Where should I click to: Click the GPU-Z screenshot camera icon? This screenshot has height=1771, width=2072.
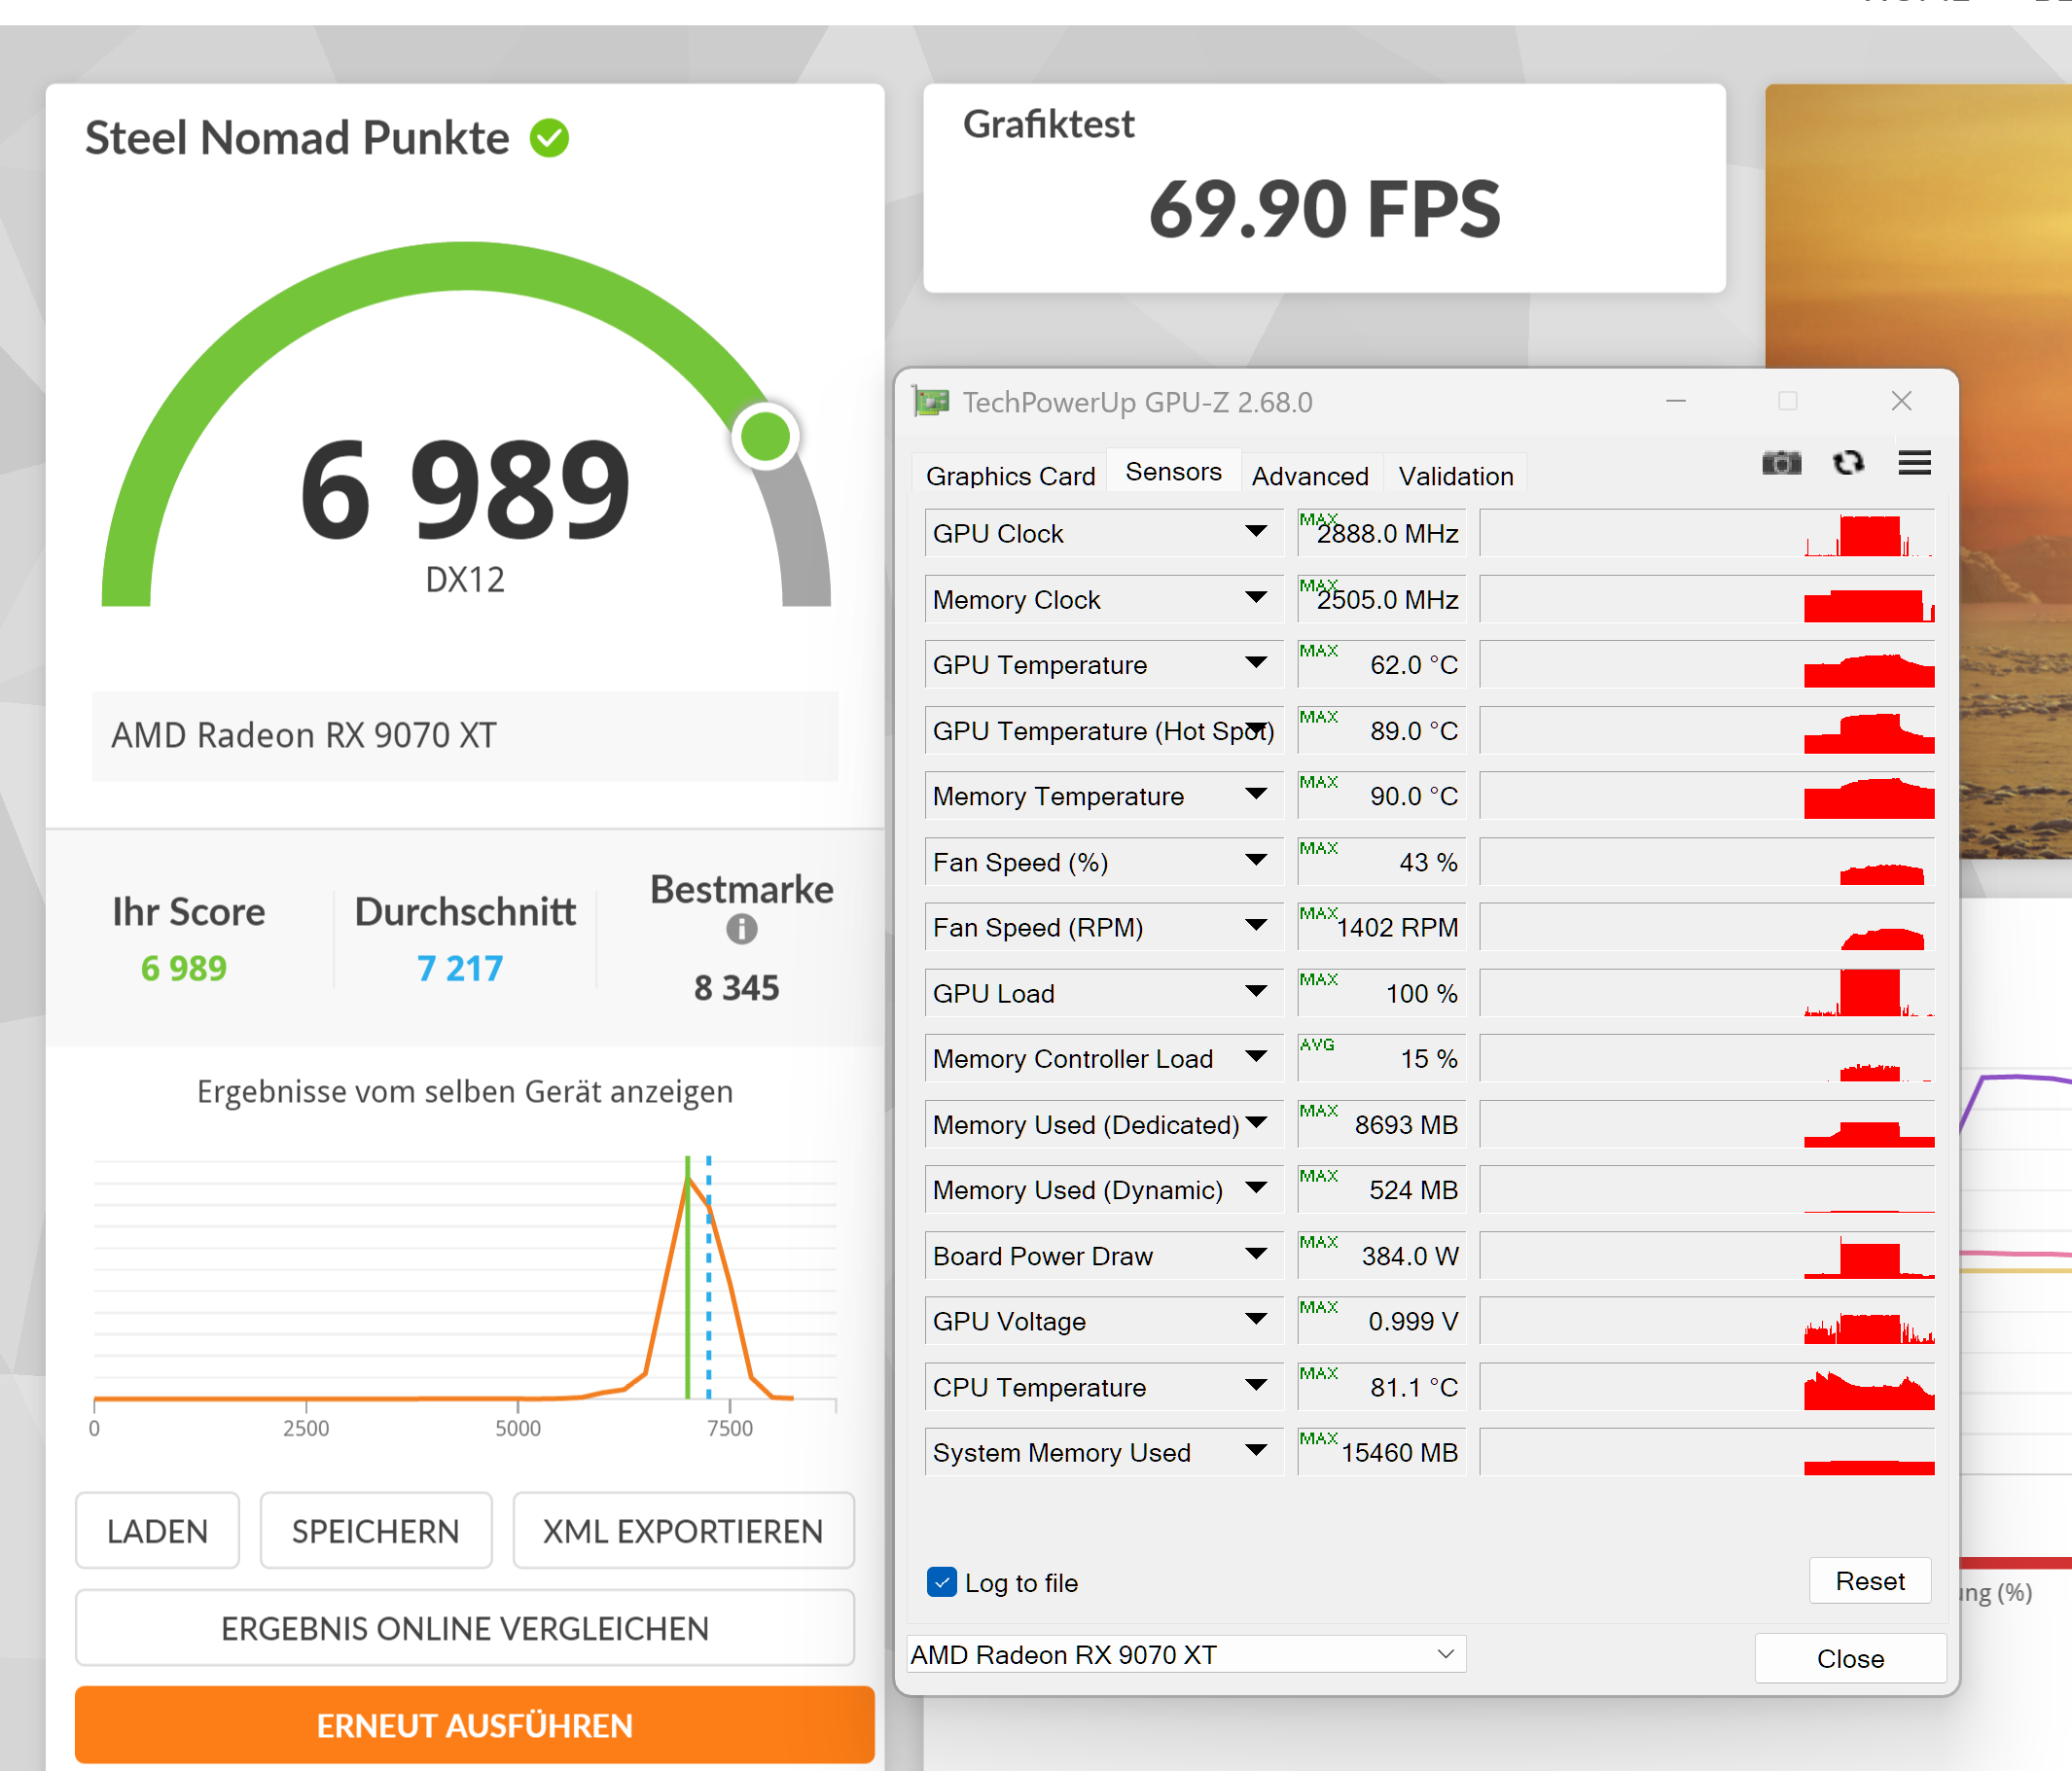(1780, 463)
